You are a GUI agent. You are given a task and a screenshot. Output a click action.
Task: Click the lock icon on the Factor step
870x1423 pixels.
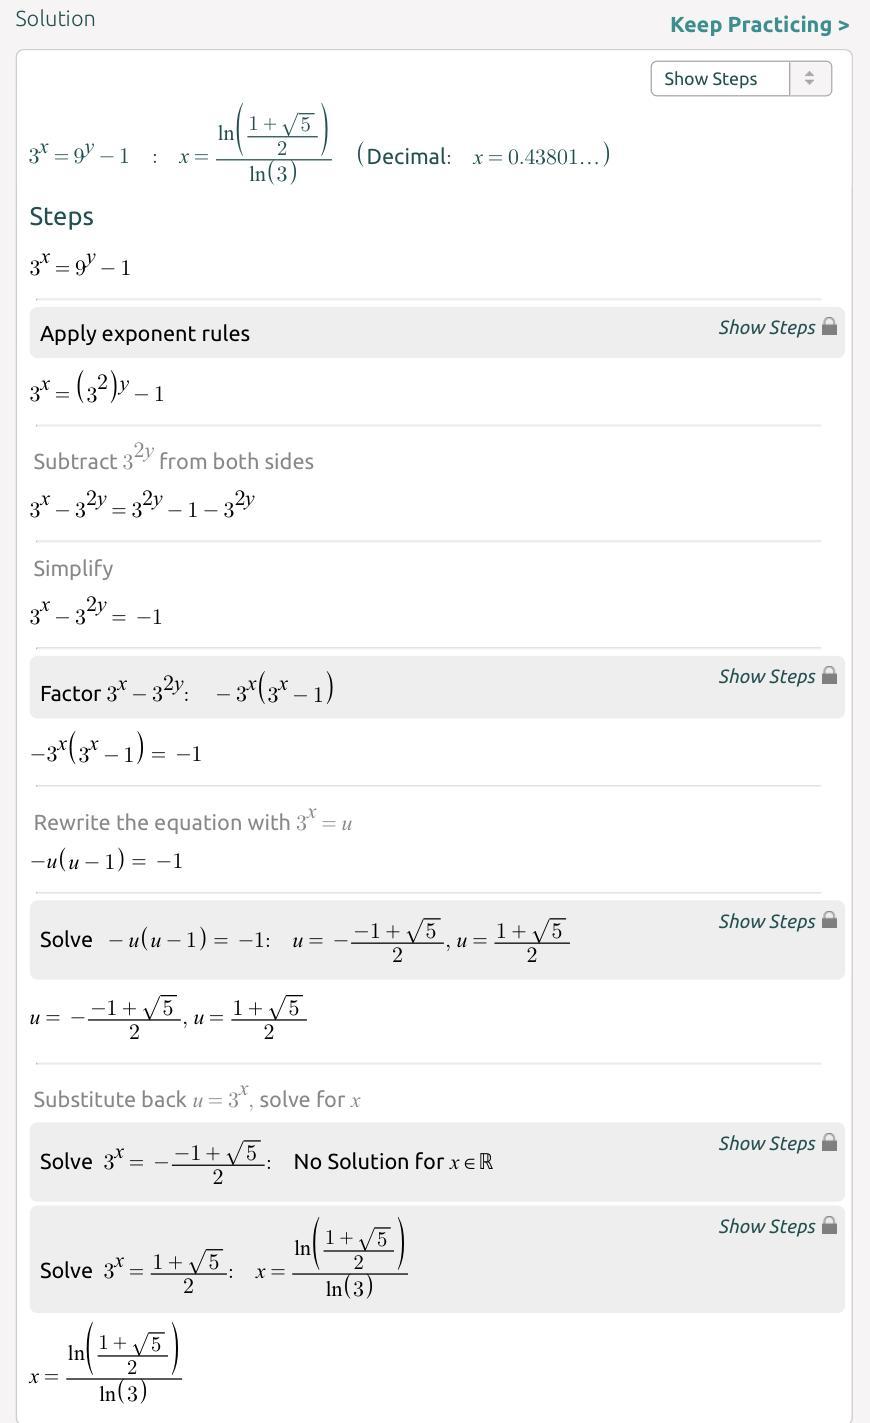pos(829,676)
